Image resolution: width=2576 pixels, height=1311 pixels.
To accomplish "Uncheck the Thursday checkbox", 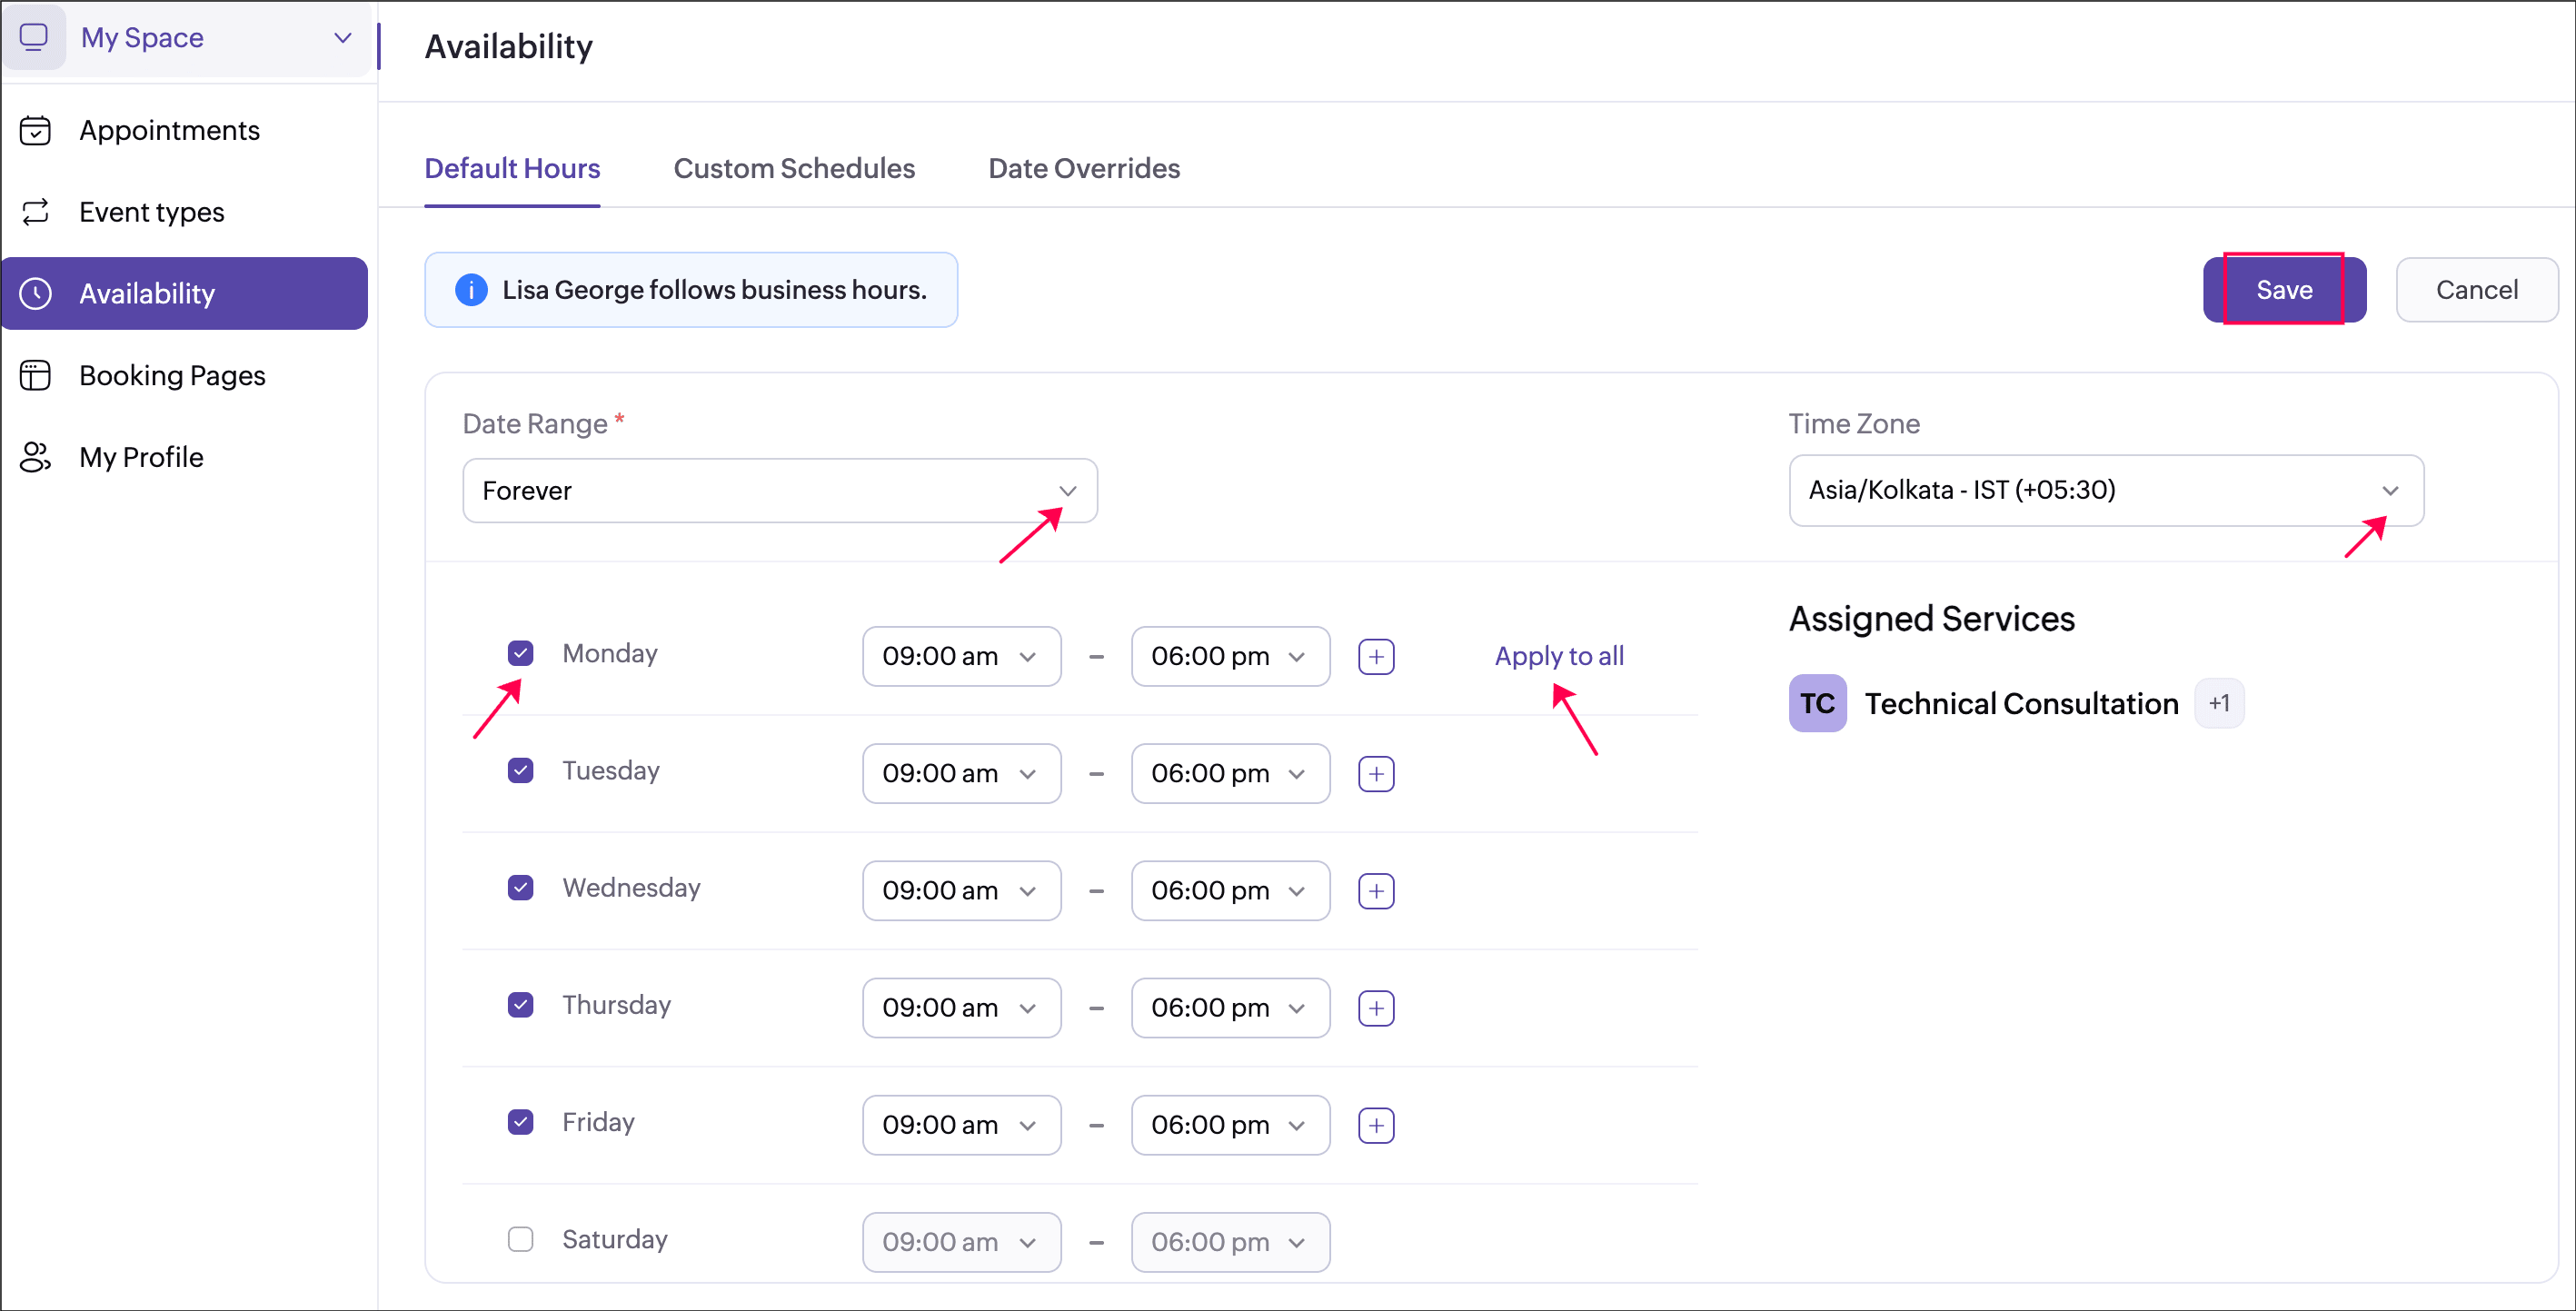I will click(520, 1005).
